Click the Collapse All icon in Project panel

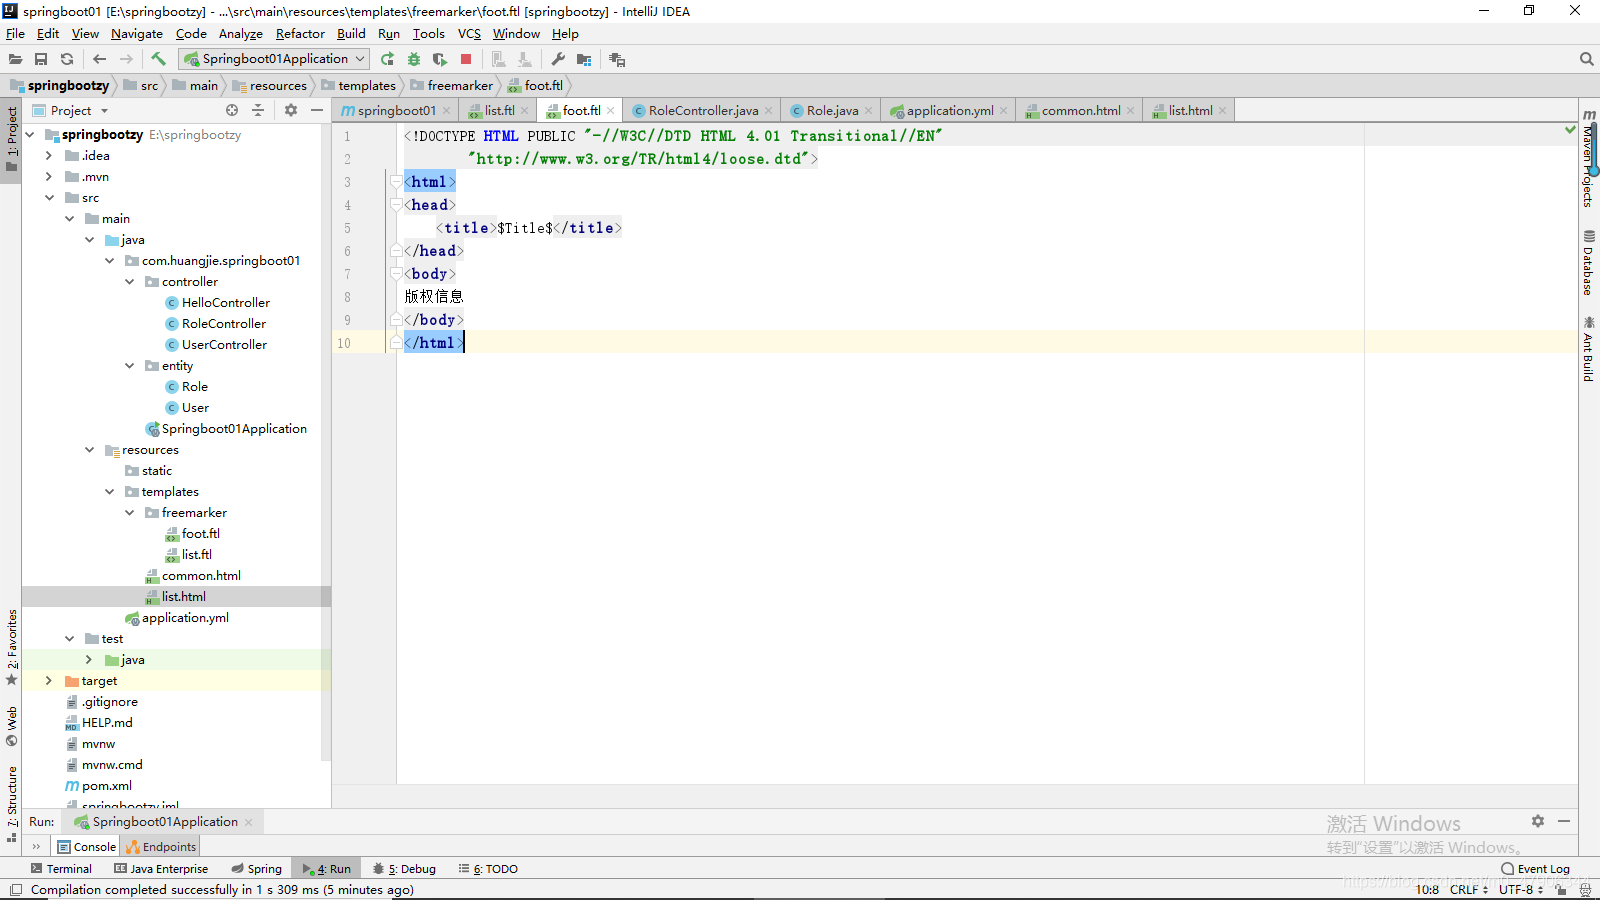pos(258,110)
